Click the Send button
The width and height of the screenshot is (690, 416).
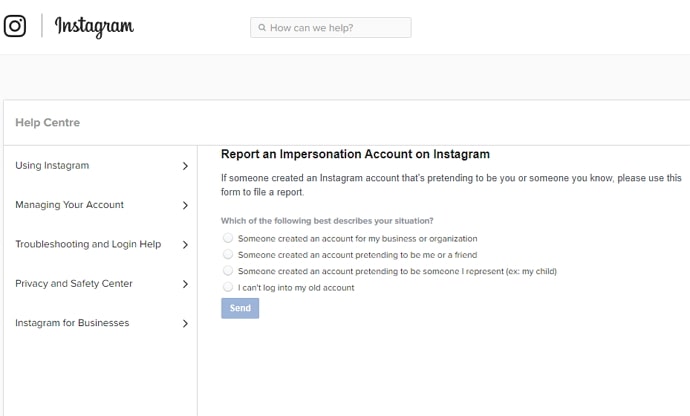(x=240, y=308)
